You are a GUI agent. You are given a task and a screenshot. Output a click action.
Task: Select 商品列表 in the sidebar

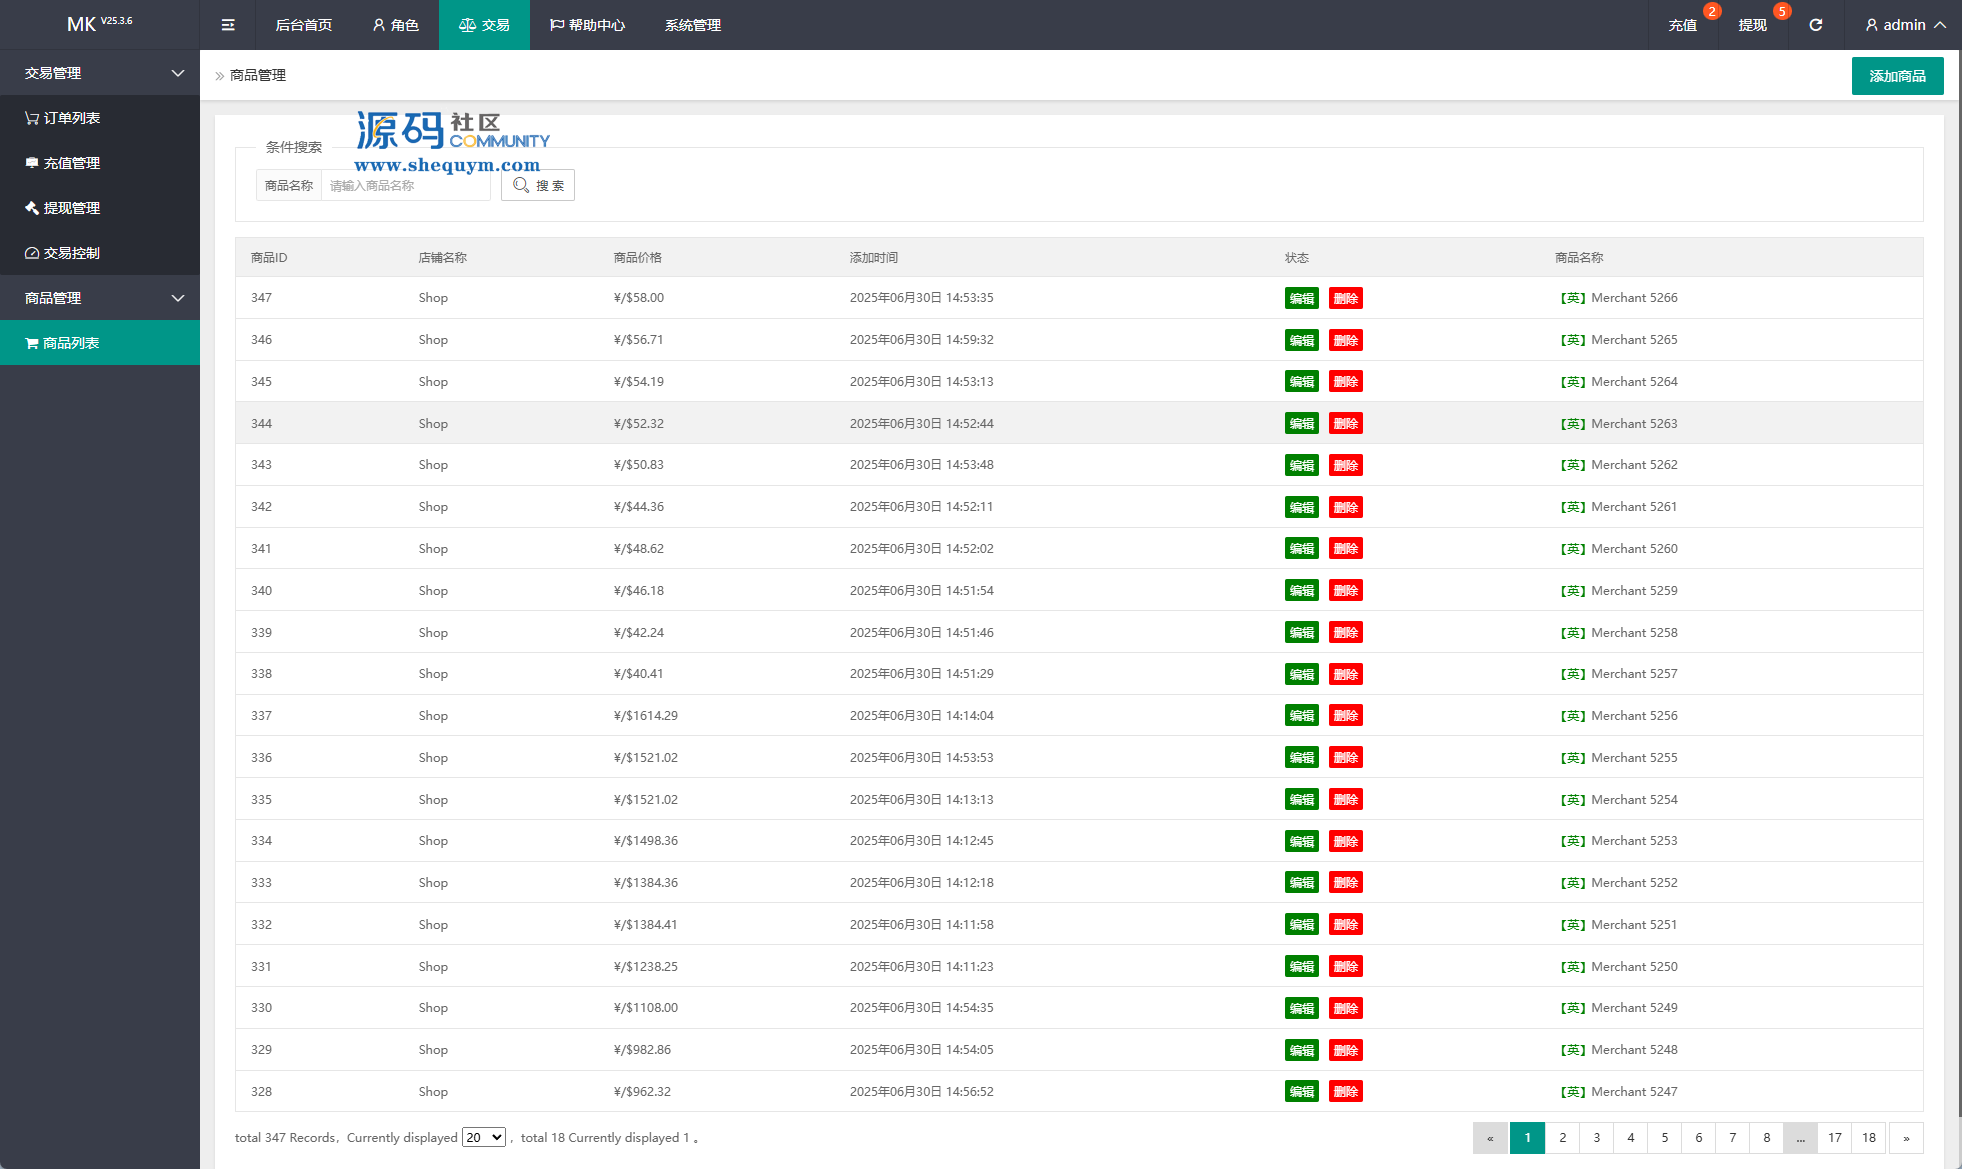coord(71,343)
